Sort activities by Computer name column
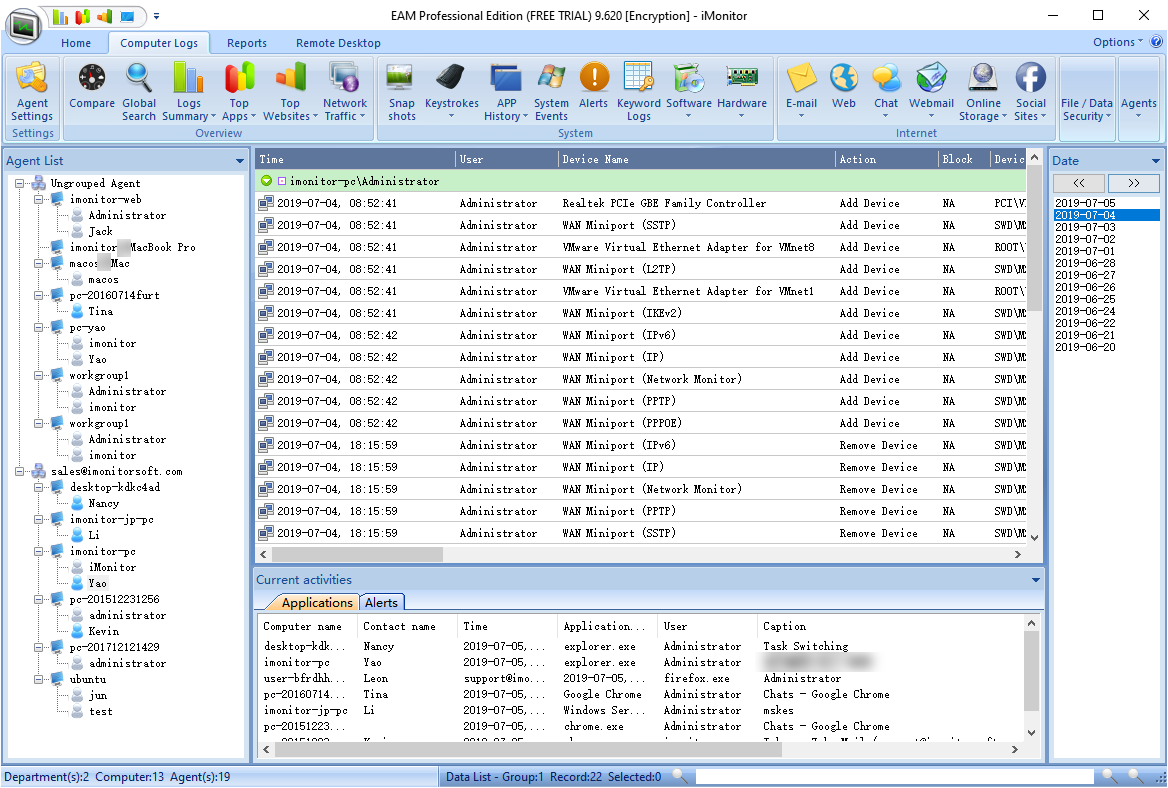The width and height of the screenshot is (1168, 788). point(308,626)
